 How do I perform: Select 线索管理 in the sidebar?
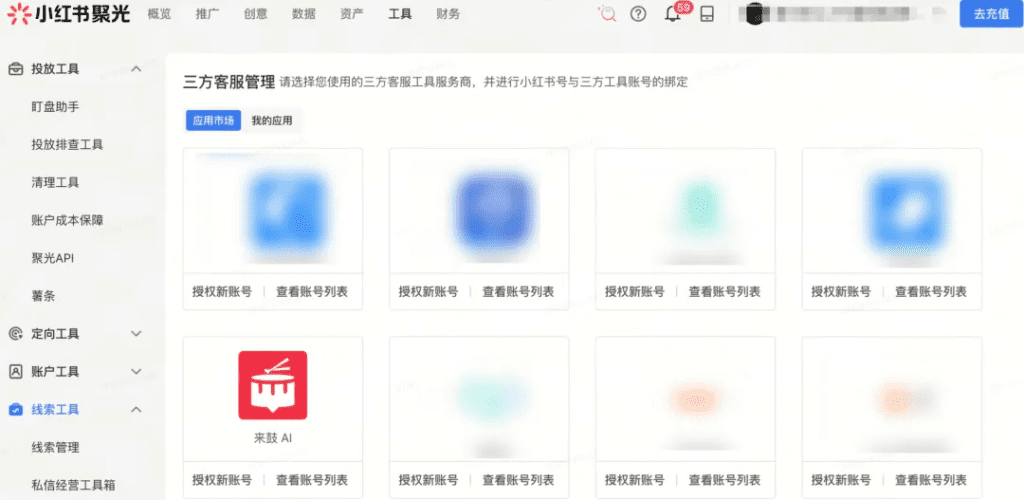click(55, 447)
